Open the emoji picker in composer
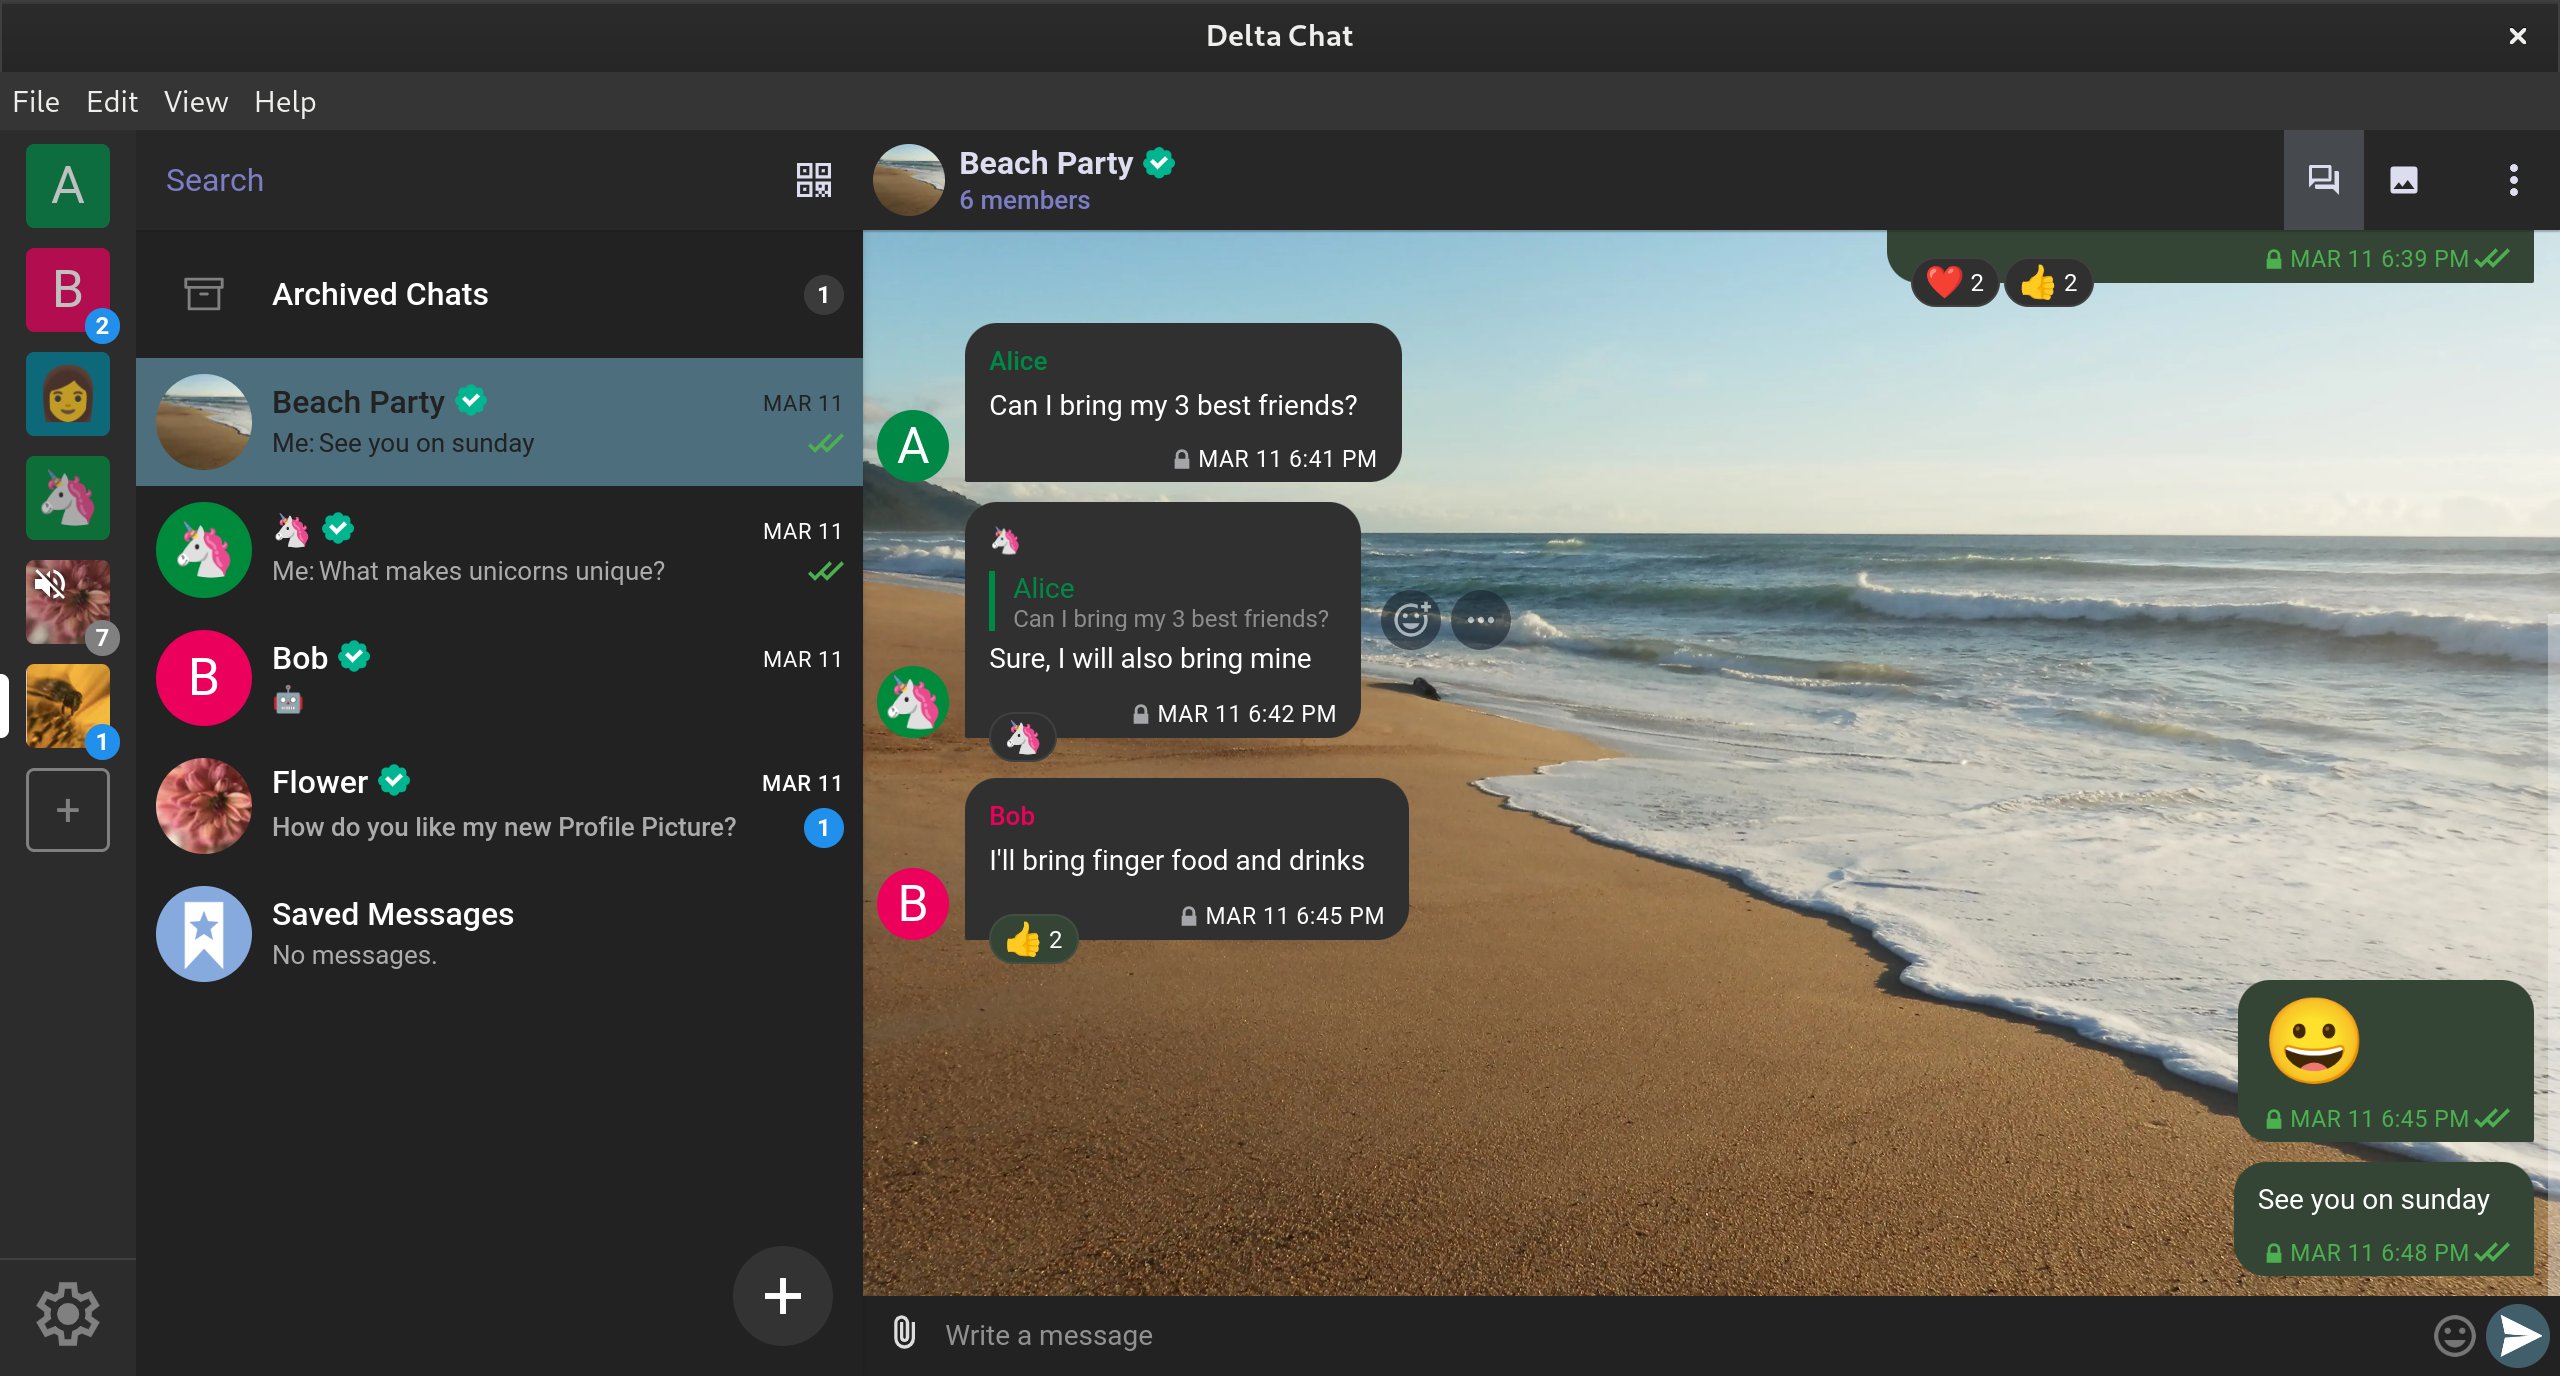The width and height of the screenshot is (2560, 1376). click(2453, 1335)
